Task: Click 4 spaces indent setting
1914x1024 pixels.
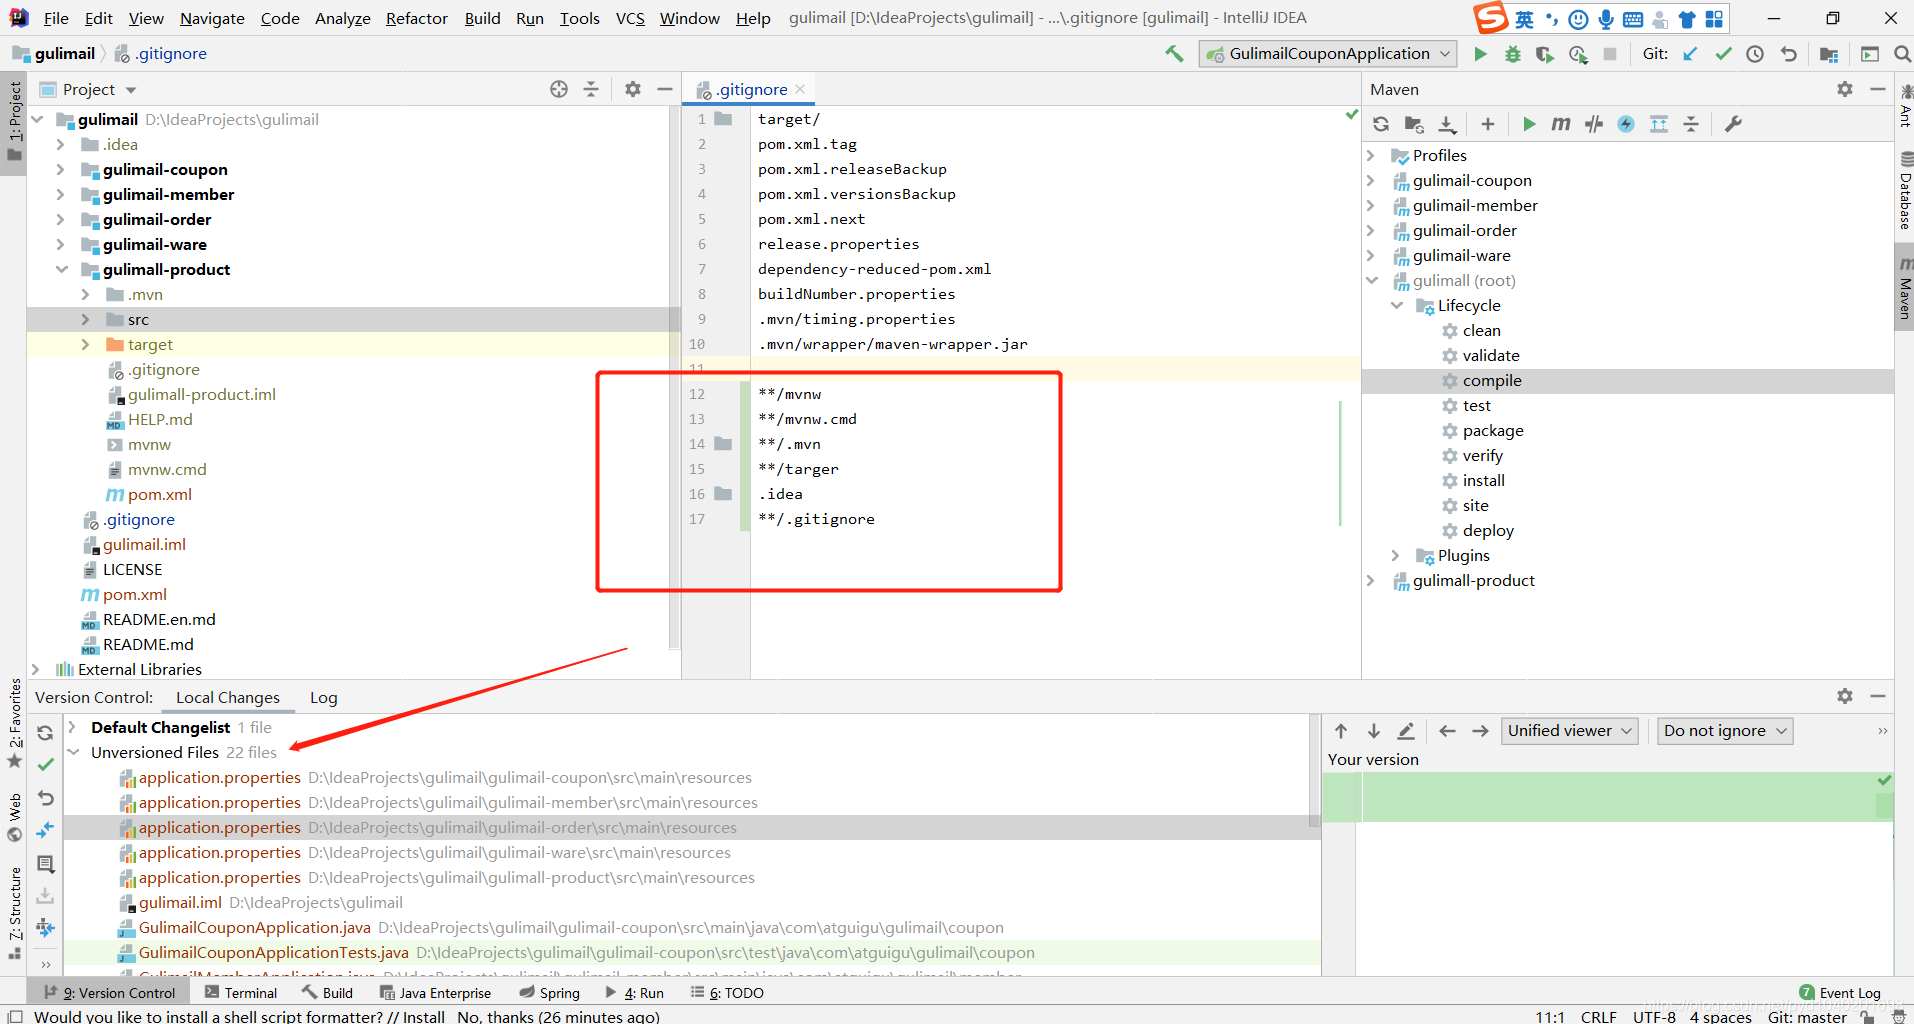Action: click(x=1720, y=1017)
